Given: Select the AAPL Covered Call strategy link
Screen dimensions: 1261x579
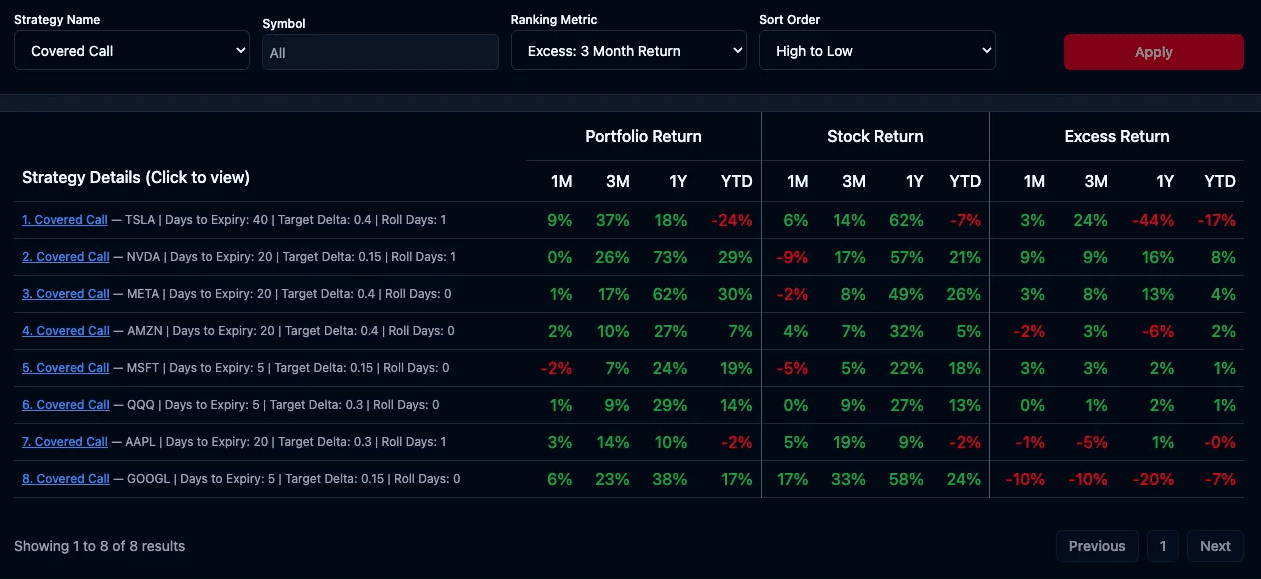Looking at the screenshot, I should pyautogui.click(x=66, y=442).
